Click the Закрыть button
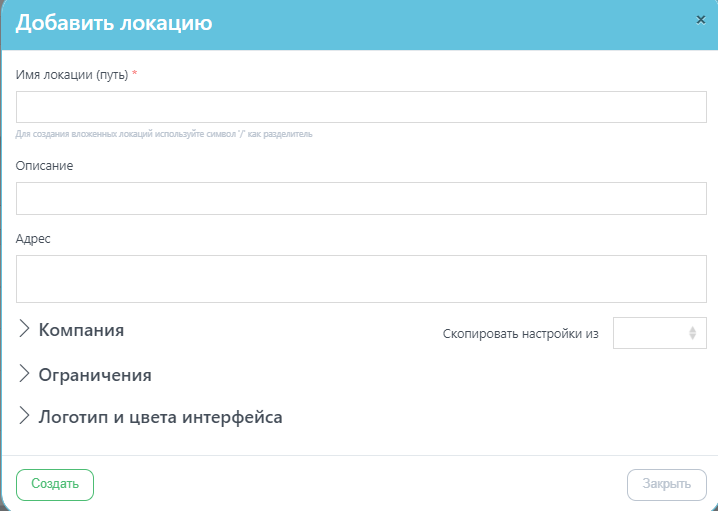Viewport: 718px width, 511px height. [667, 484]
